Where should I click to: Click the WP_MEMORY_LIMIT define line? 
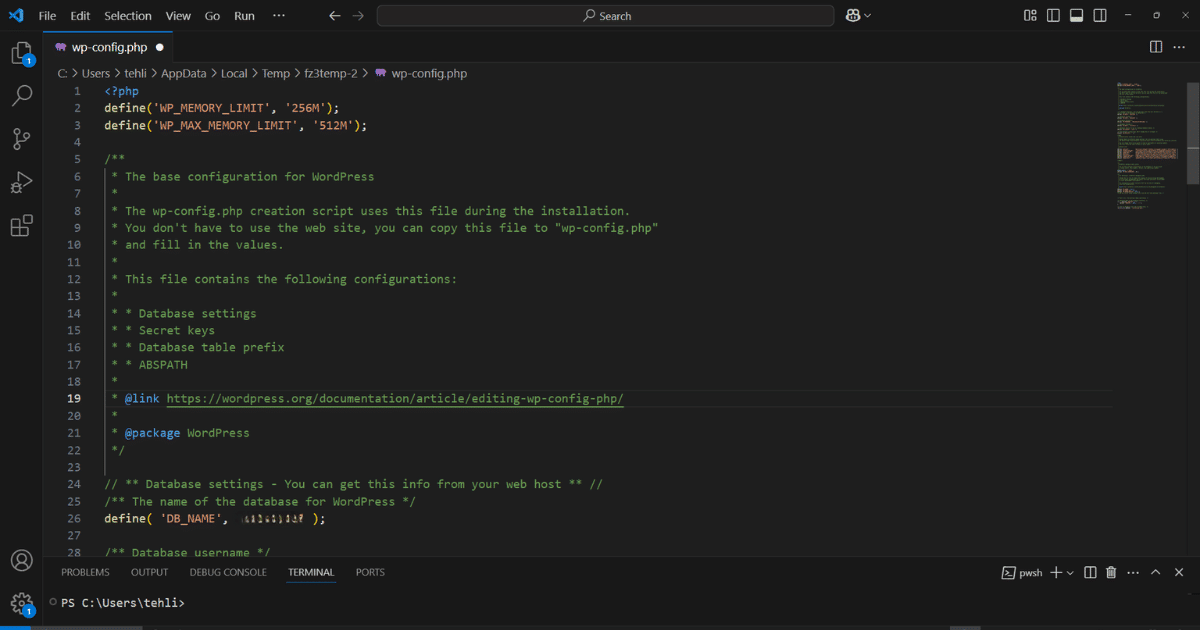point(222,108)
